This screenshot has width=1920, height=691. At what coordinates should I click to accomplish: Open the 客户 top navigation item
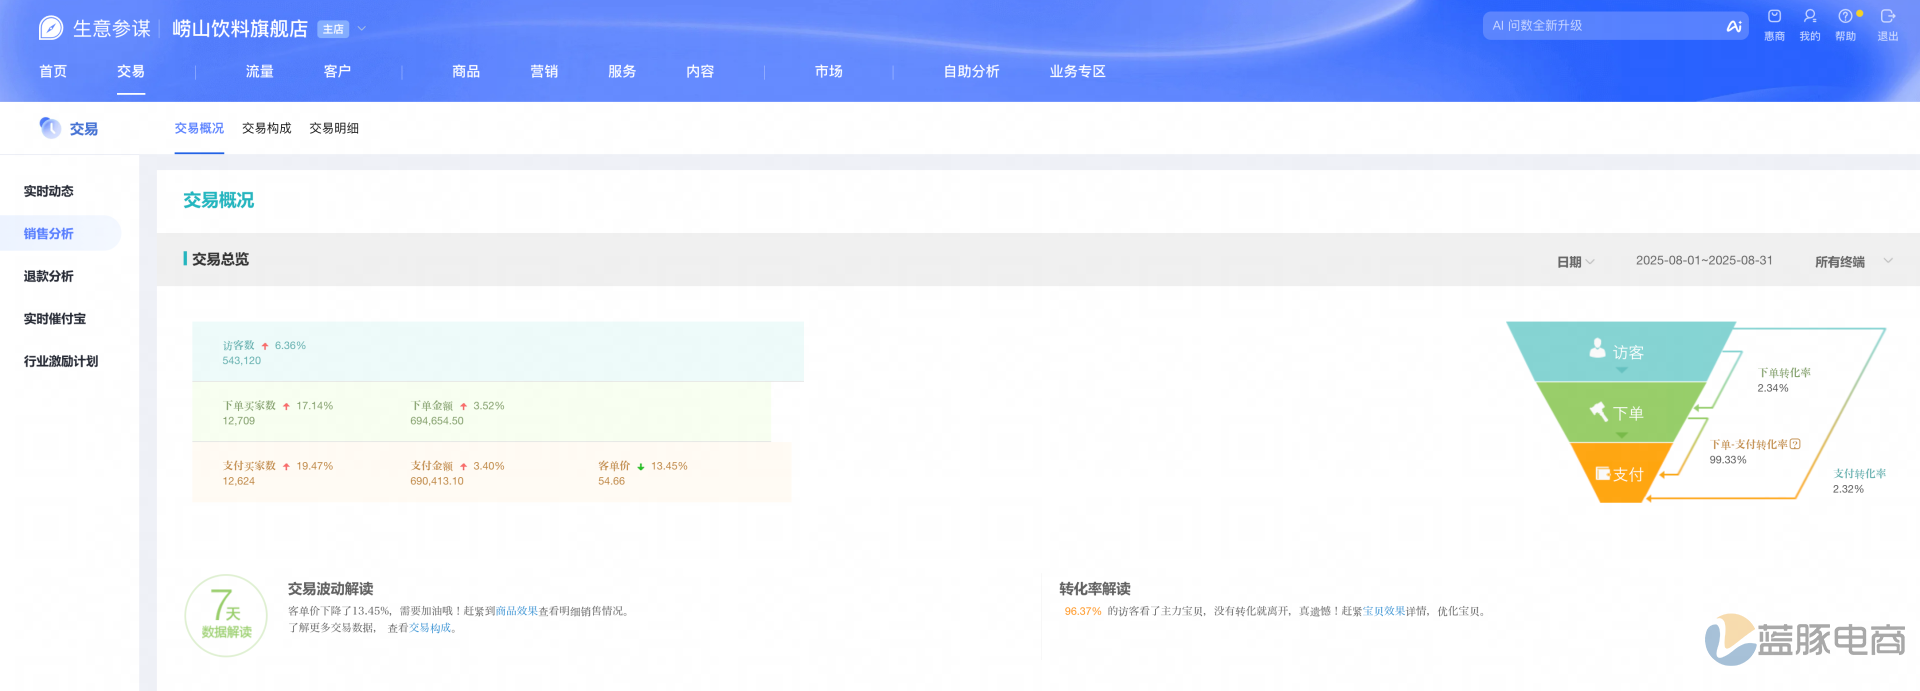pyautogui.click(x=337, y=71)
